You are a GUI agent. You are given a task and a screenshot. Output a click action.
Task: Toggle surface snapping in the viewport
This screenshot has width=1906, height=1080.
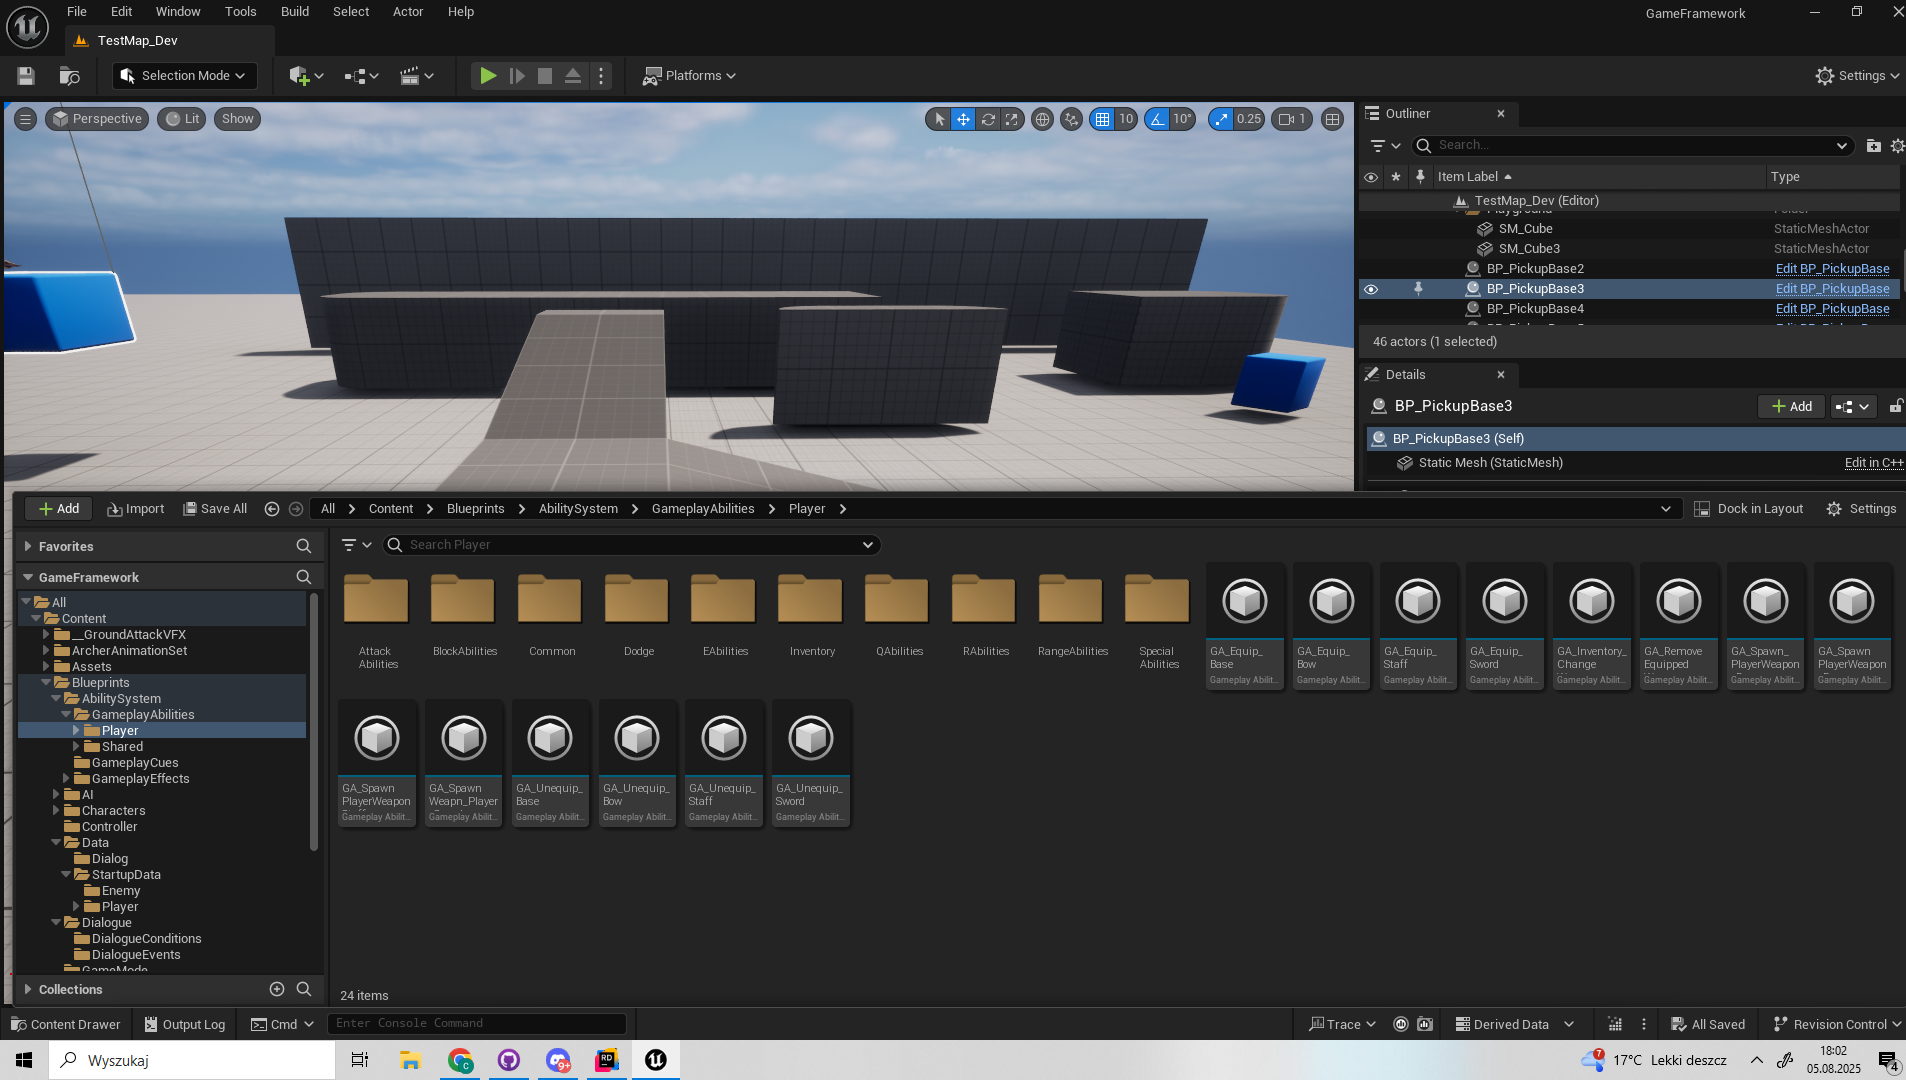(1072, 119)
